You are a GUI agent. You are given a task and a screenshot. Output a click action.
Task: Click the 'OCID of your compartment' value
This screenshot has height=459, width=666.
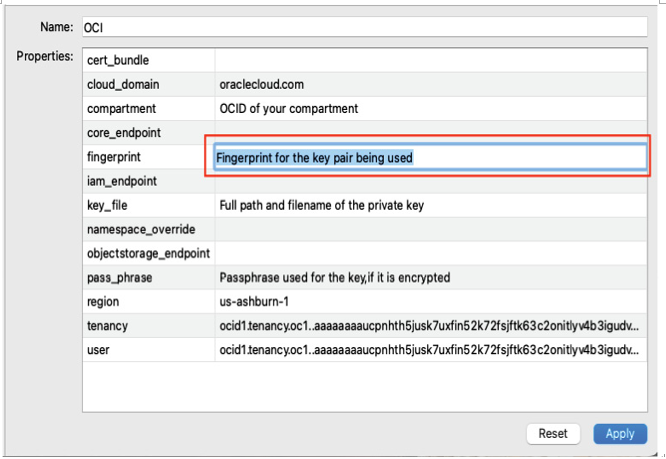[x=289, y=109]
